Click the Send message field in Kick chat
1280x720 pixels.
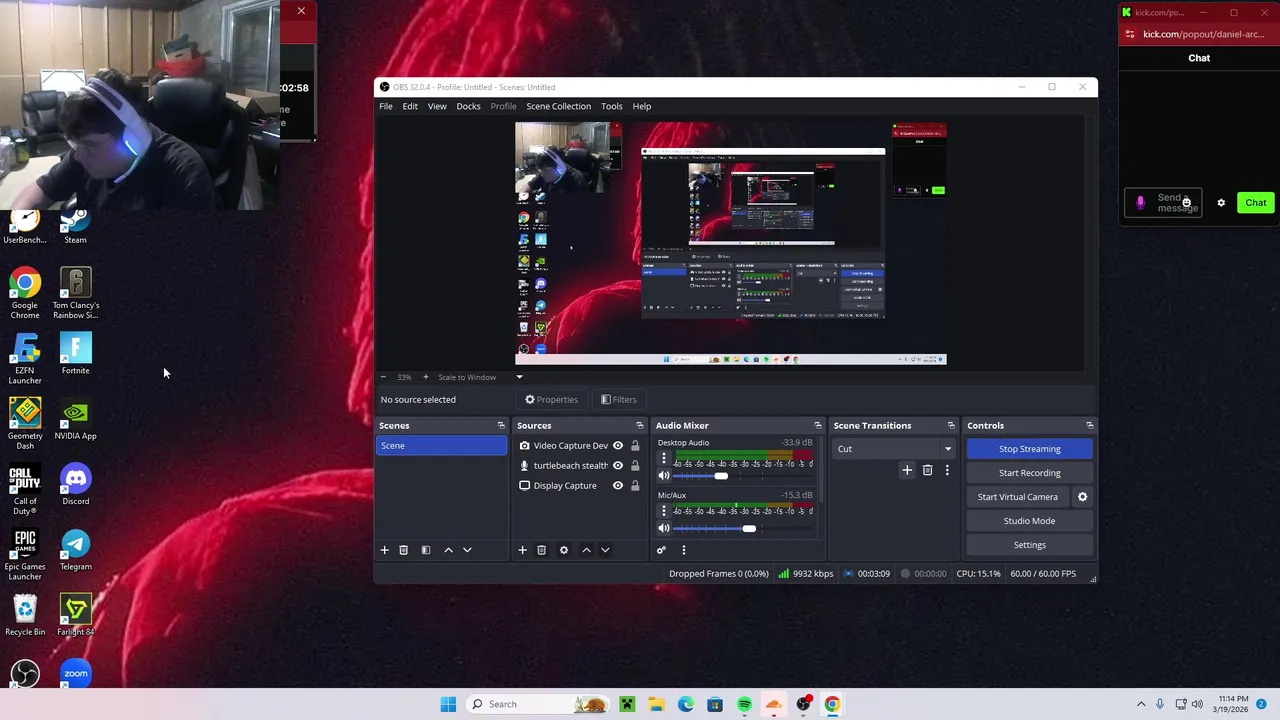coord(1164,203)
